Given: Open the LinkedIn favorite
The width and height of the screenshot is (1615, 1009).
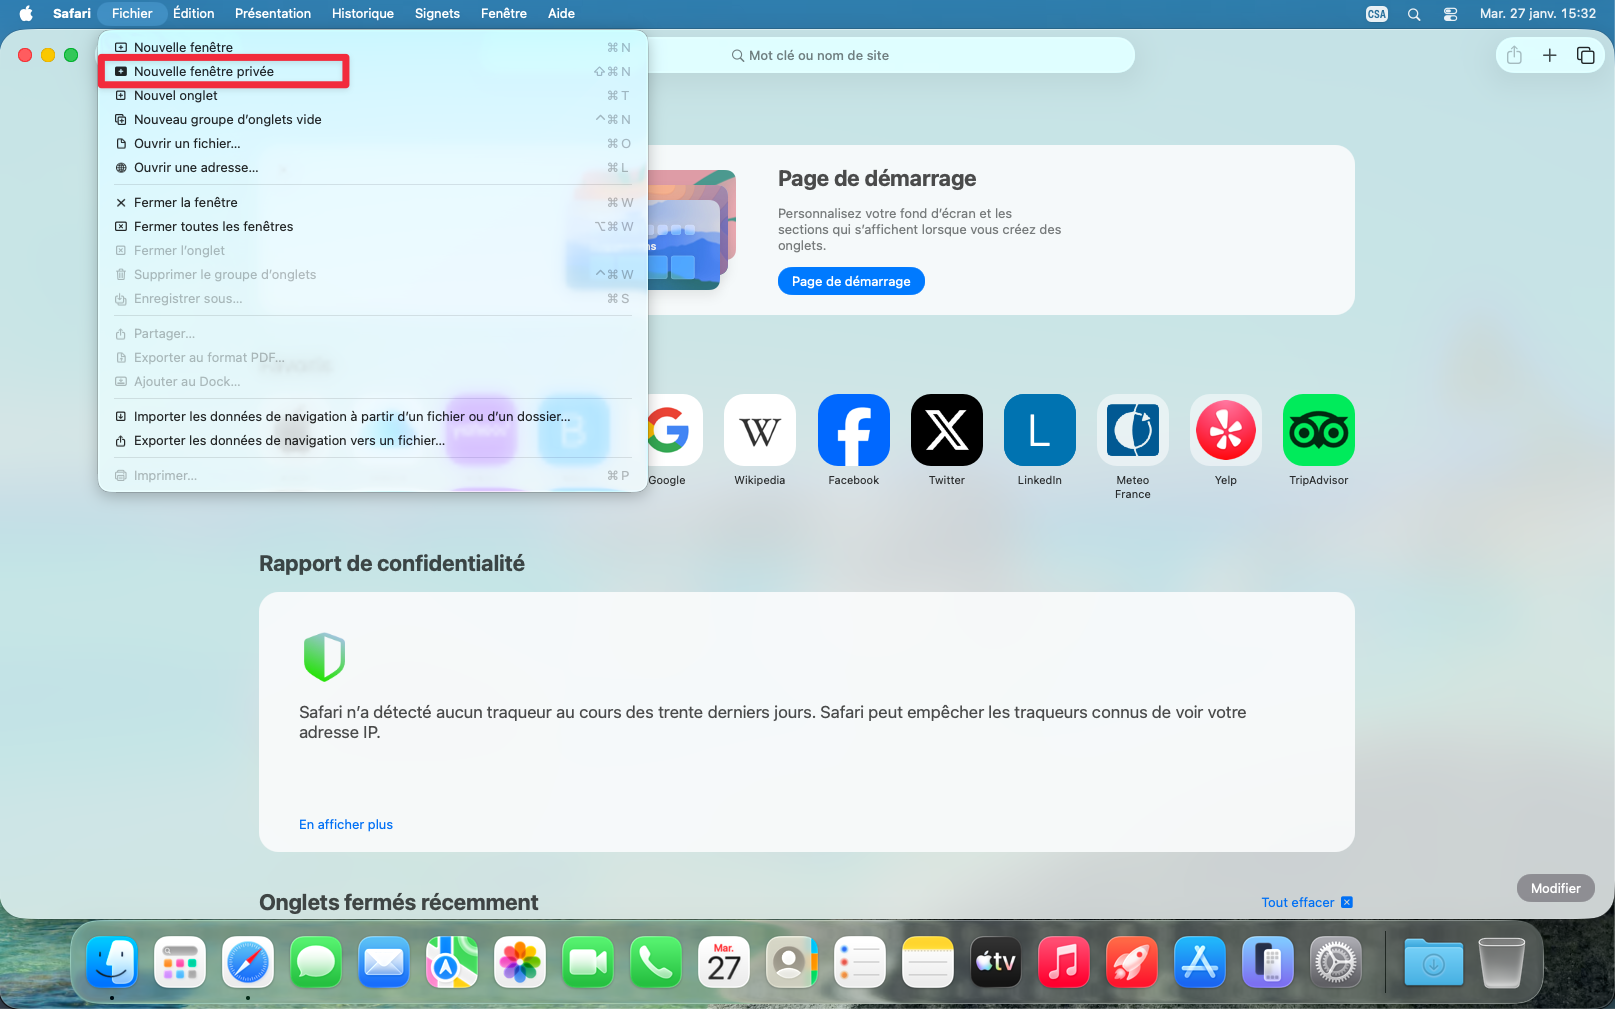Looking at the screenshot, I should pos(1040,430).
